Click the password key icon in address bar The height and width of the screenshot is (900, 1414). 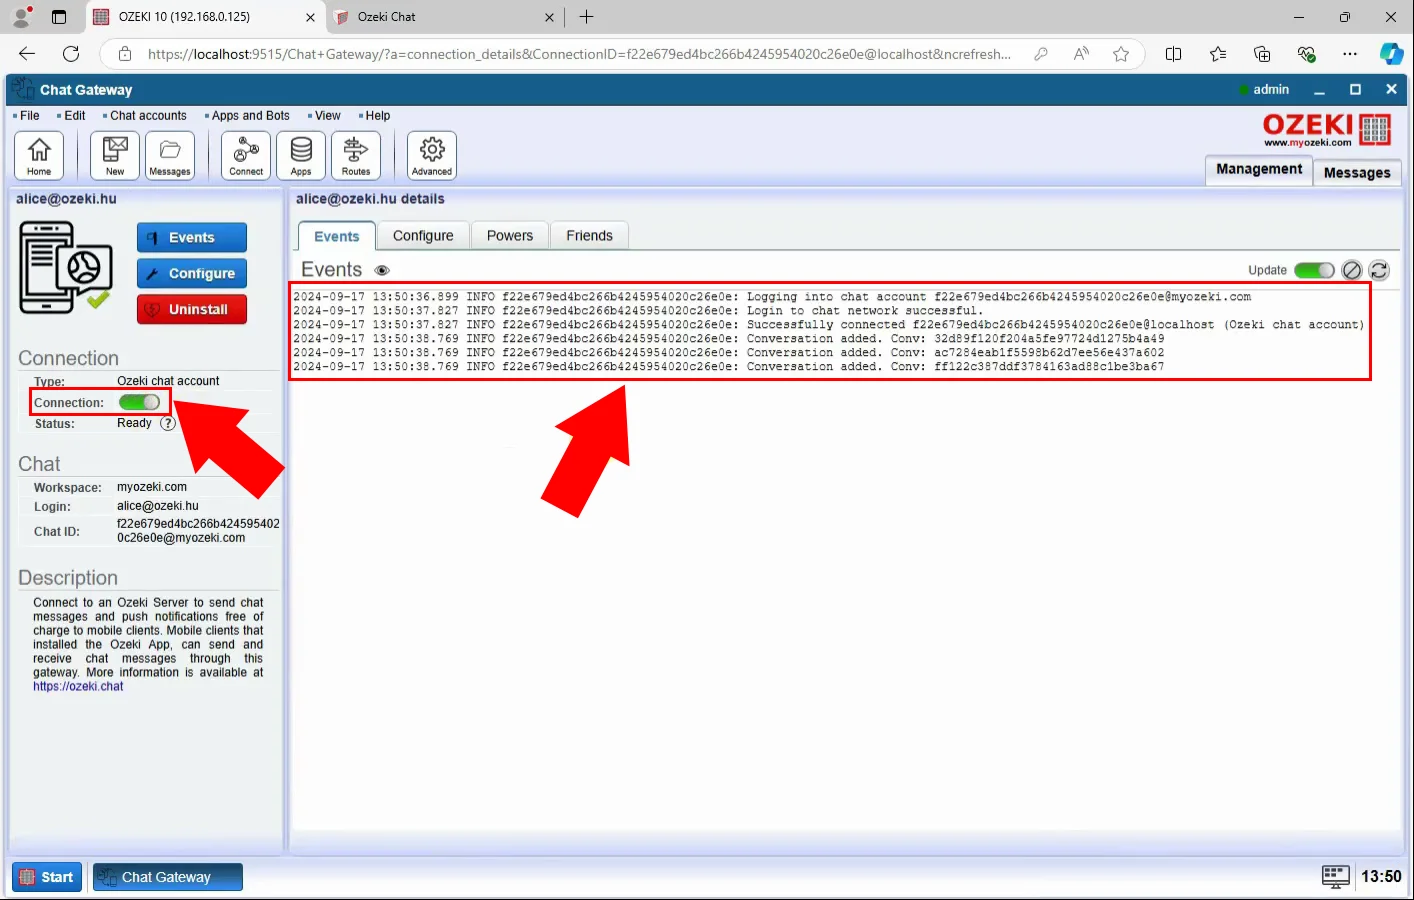pyautogui.click(x=1041, y=54)
